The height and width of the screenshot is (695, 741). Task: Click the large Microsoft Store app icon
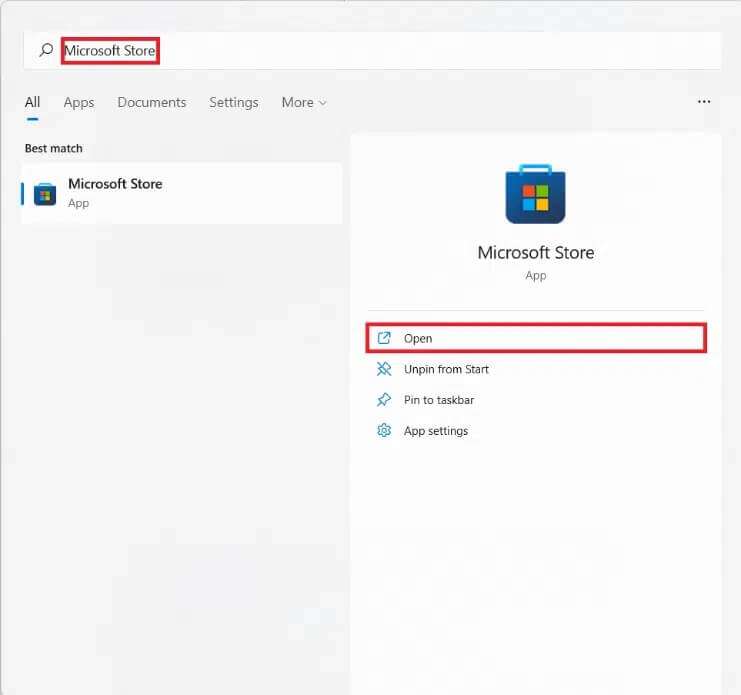535,194
